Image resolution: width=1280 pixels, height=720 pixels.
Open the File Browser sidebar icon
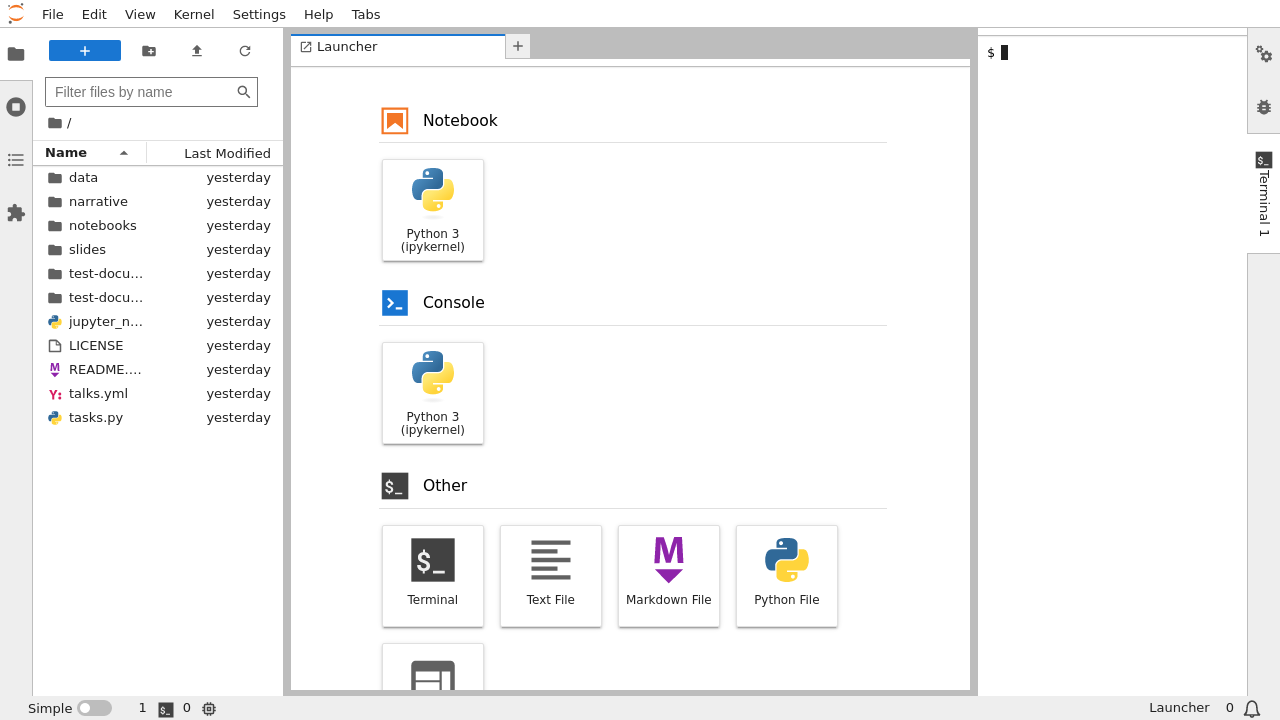(16, 54)
